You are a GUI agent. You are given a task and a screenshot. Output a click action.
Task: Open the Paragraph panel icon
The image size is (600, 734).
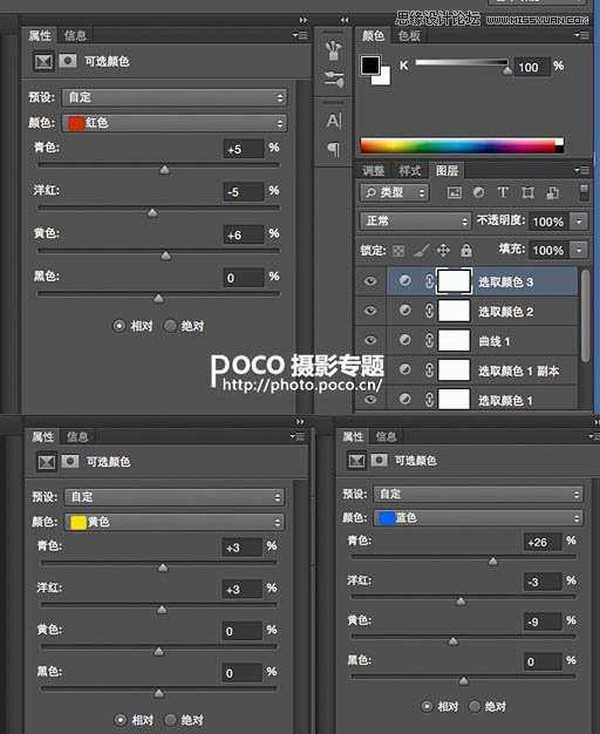(333, 149)
